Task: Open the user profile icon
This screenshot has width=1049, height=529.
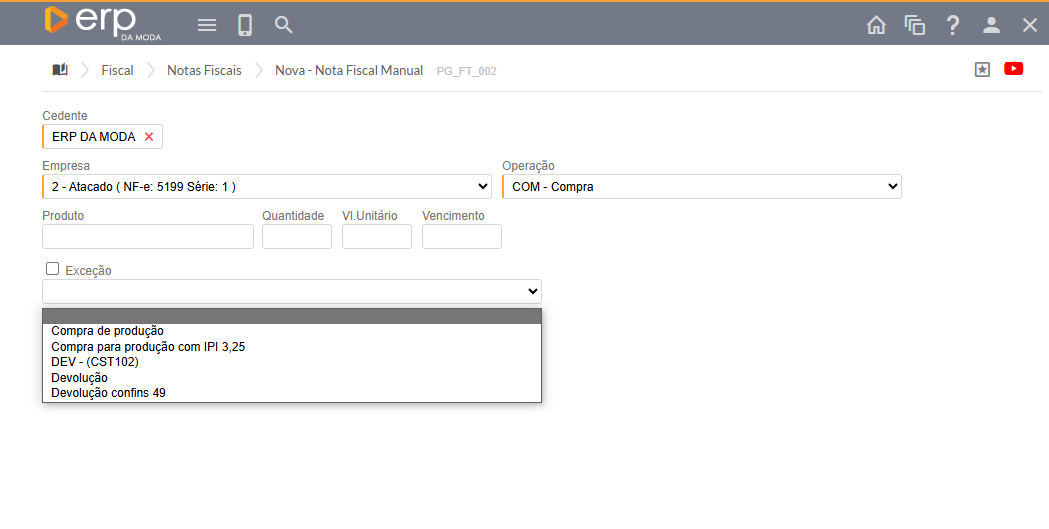Action: coord(991,25)
